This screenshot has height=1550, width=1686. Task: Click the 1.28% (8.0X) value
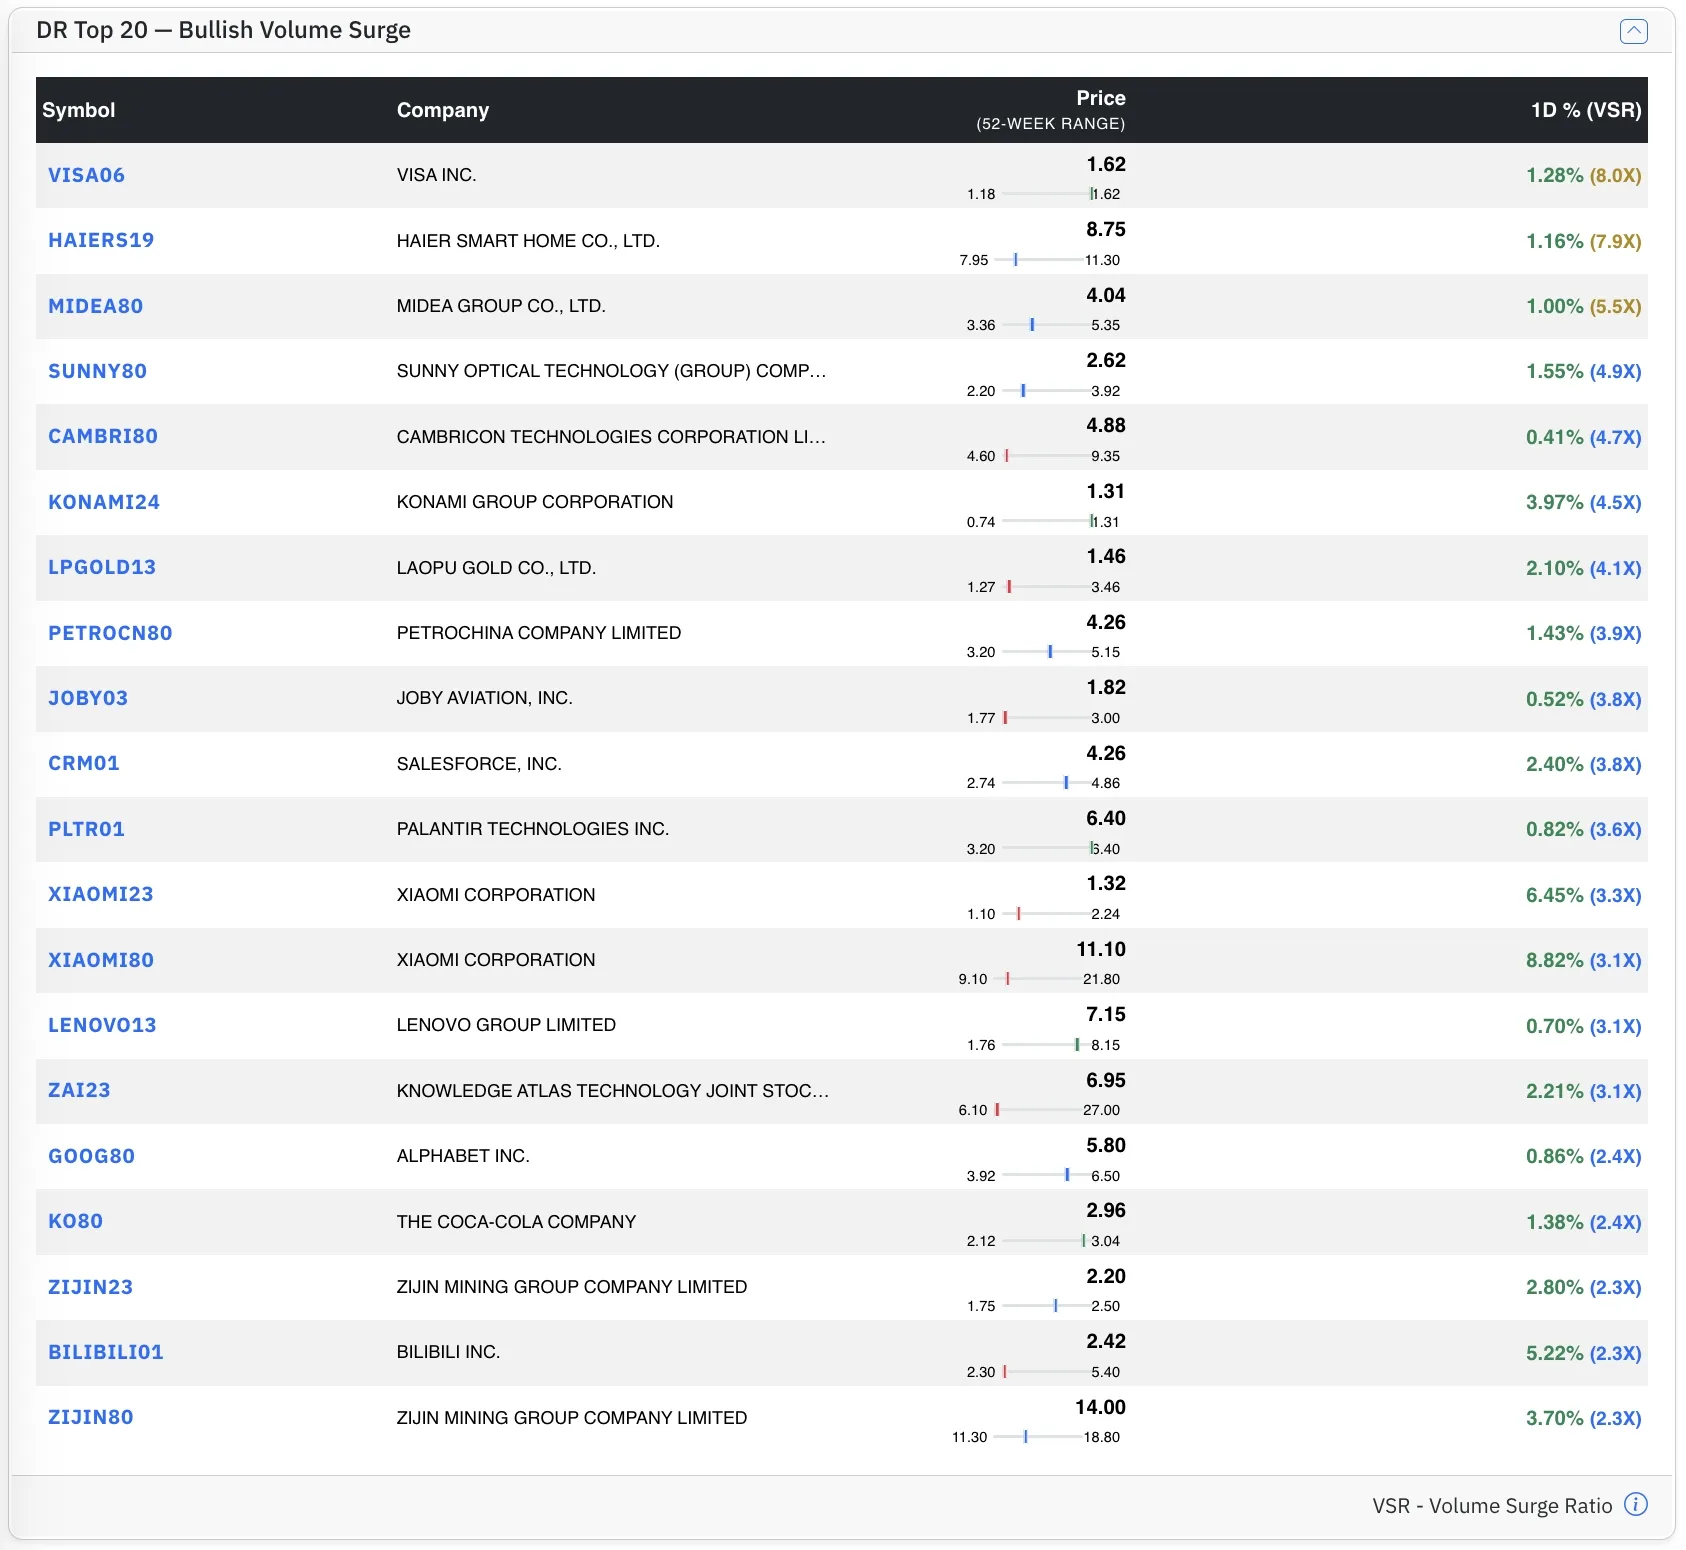(x=1584, y=175)
